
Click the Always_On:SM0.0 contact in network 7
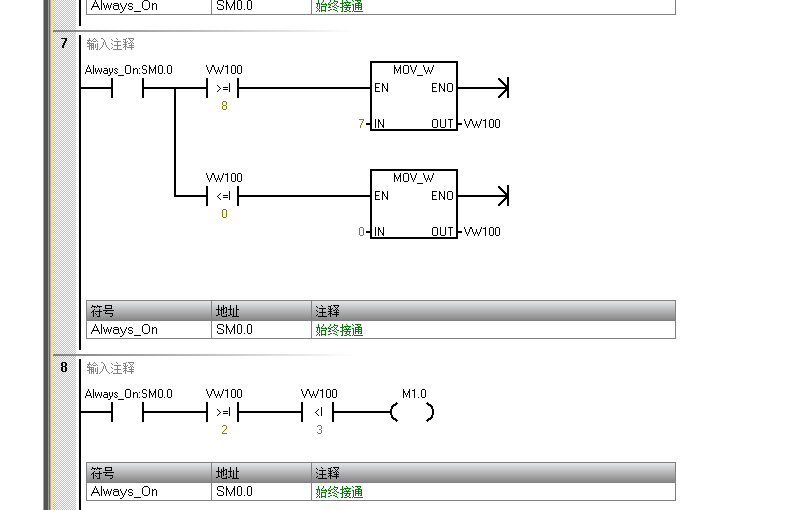tap(128, 88)
